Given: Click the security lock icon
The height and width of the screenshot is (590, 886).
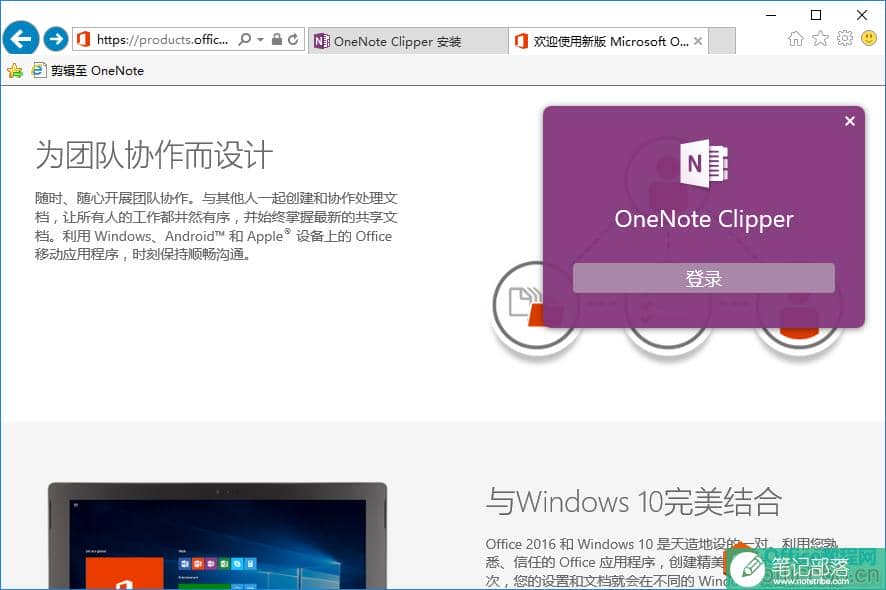Looking at the screenshot, I should 277,39.
